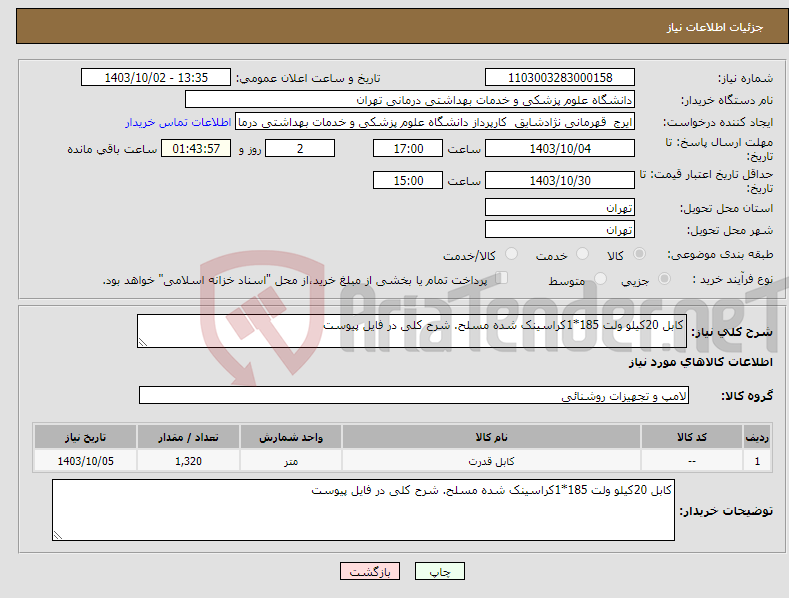
Task: Select the کالا radio button
Action: [639, 254]
